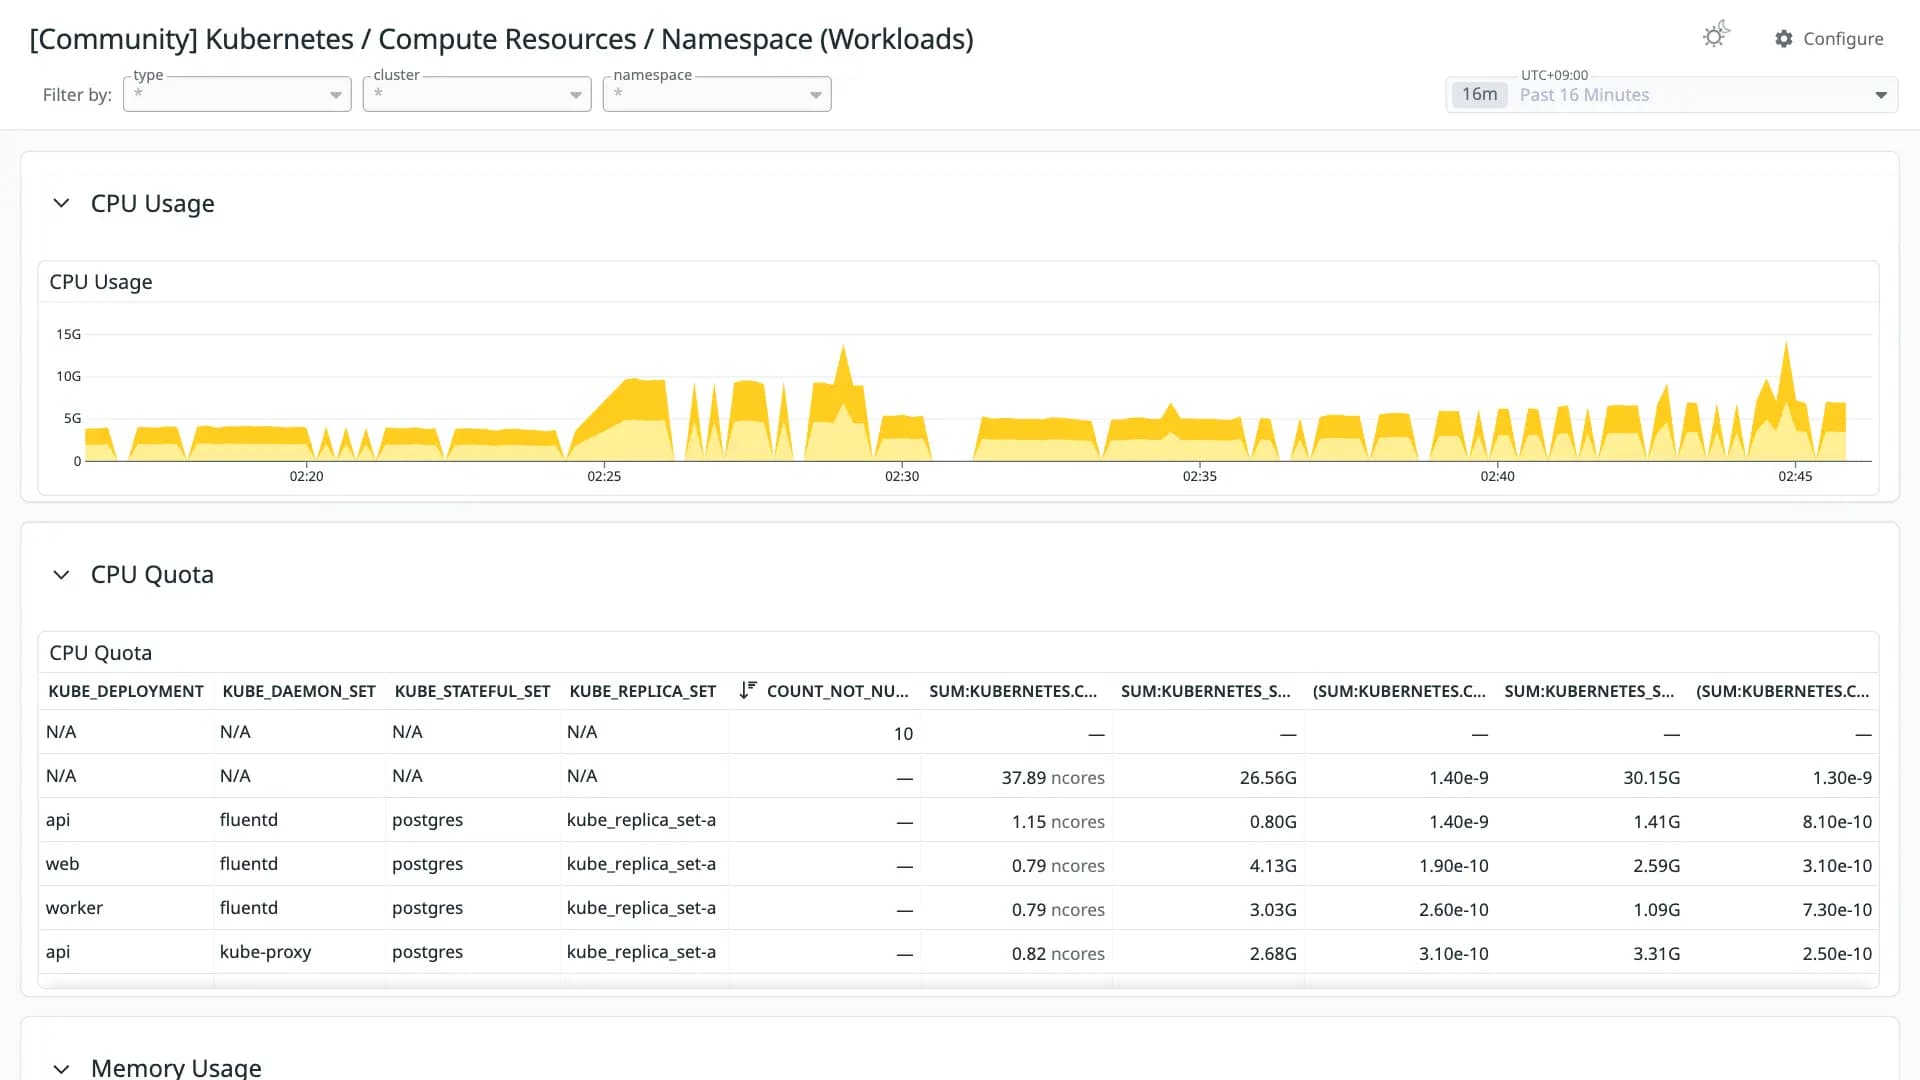This screenshot has height=1080, width=1920.
Task: Open the namespace filter dropdown
Action: 717,94
